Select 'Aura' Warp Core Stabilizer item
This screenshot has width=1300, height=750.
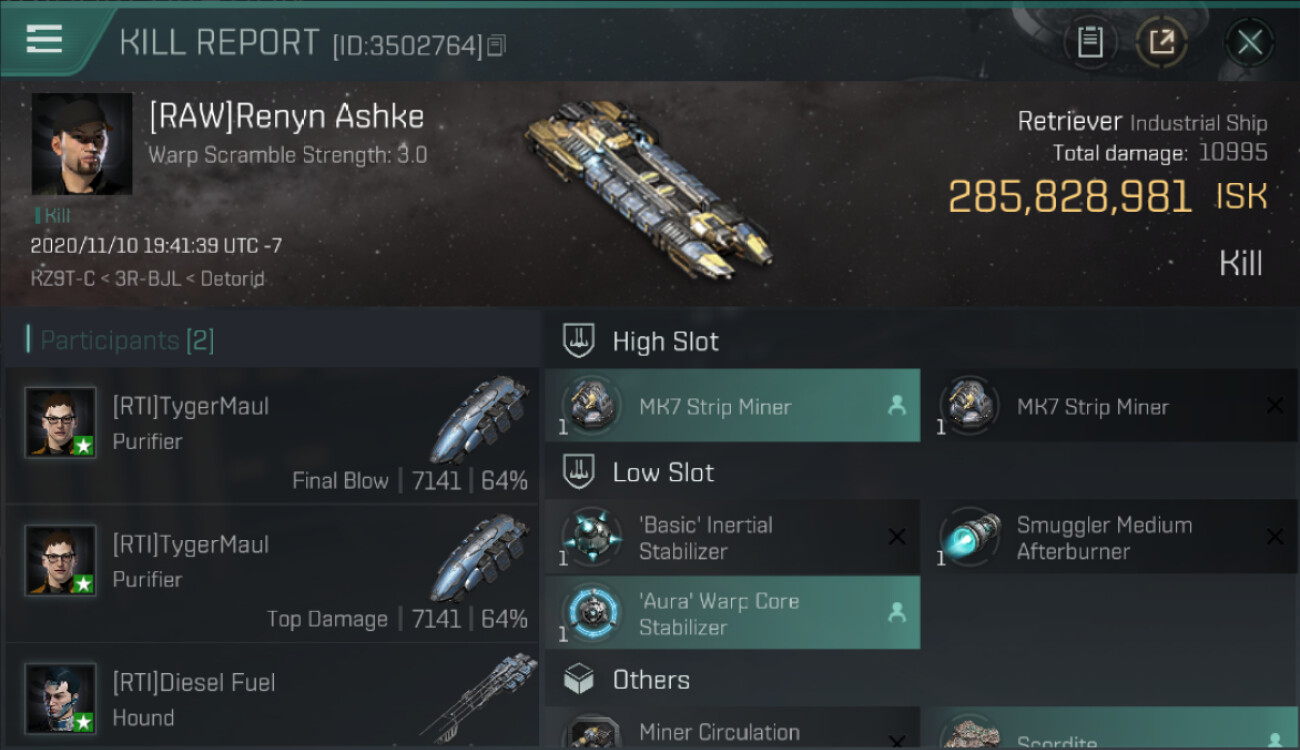pyautogui.click(x=733, y=613)
